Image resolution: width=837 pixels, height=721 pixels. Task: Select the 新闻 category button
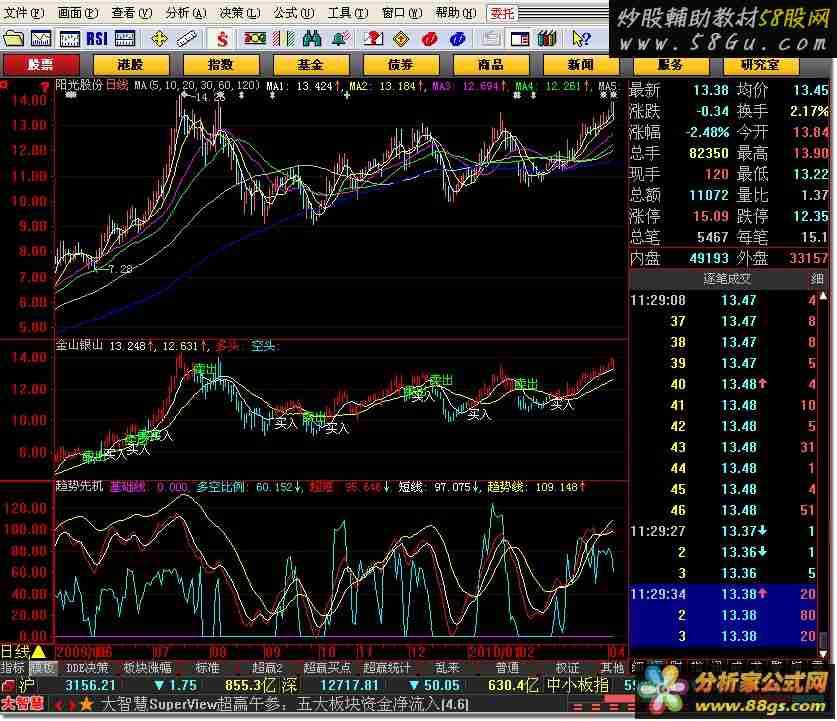(581, 65)
